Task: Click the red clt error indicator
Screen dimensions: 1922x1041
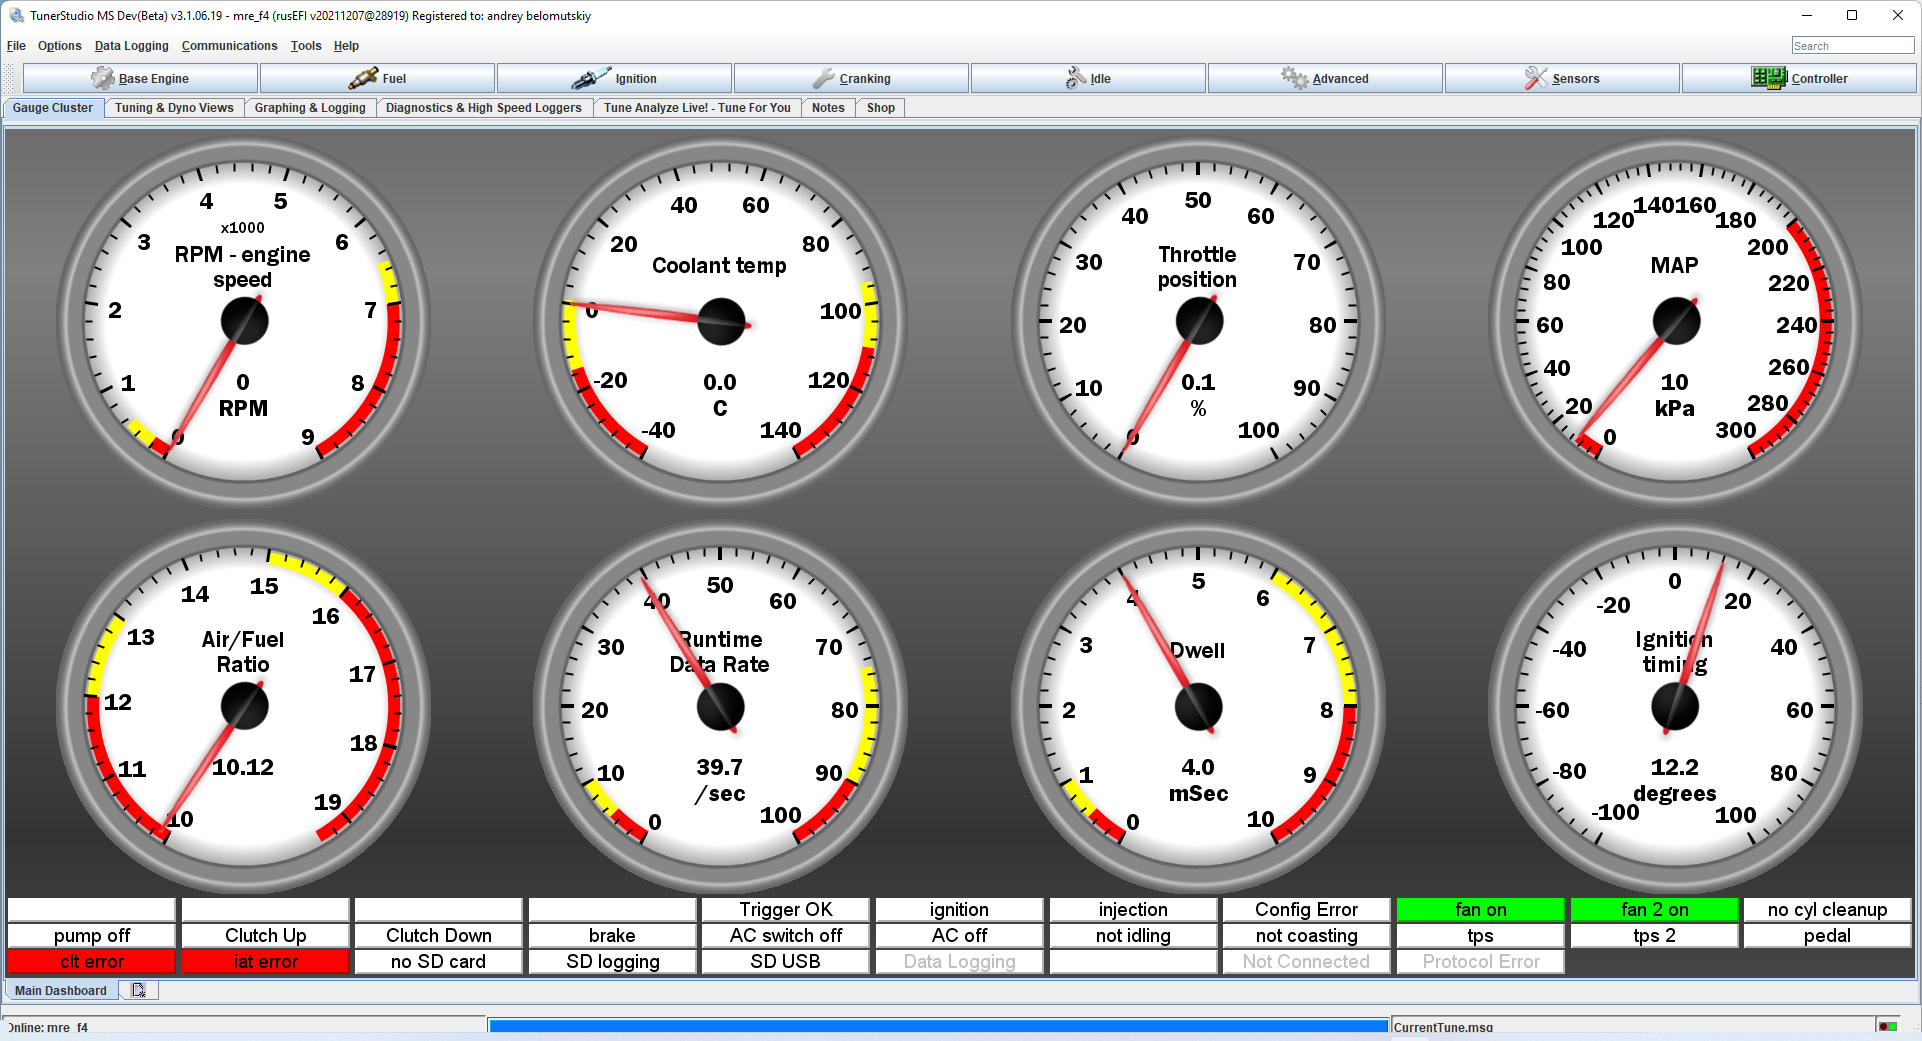Action: pyautogui.click(x=92, y=961)
